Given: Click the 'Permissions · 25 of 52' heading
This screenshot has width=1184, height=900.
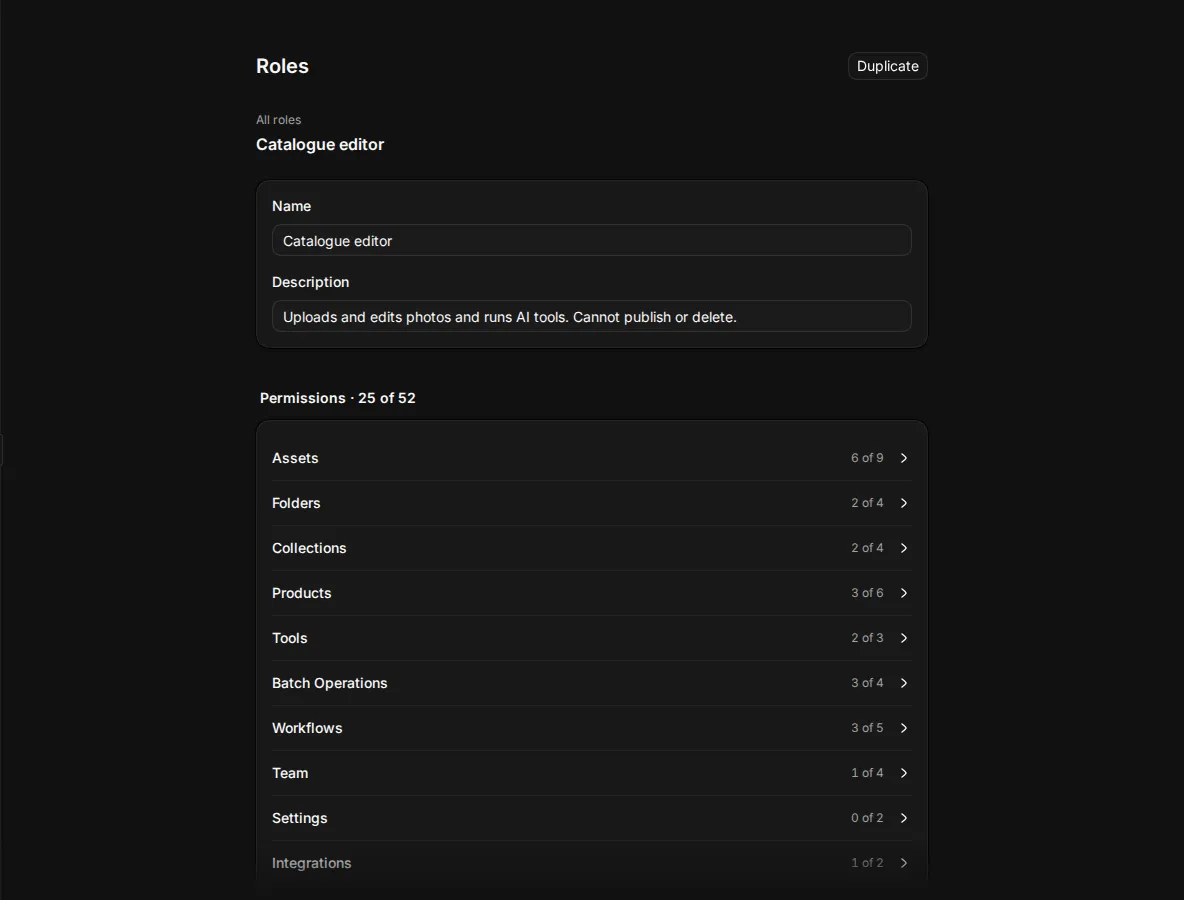Looking at the screenshot, I should click(338, 398).
